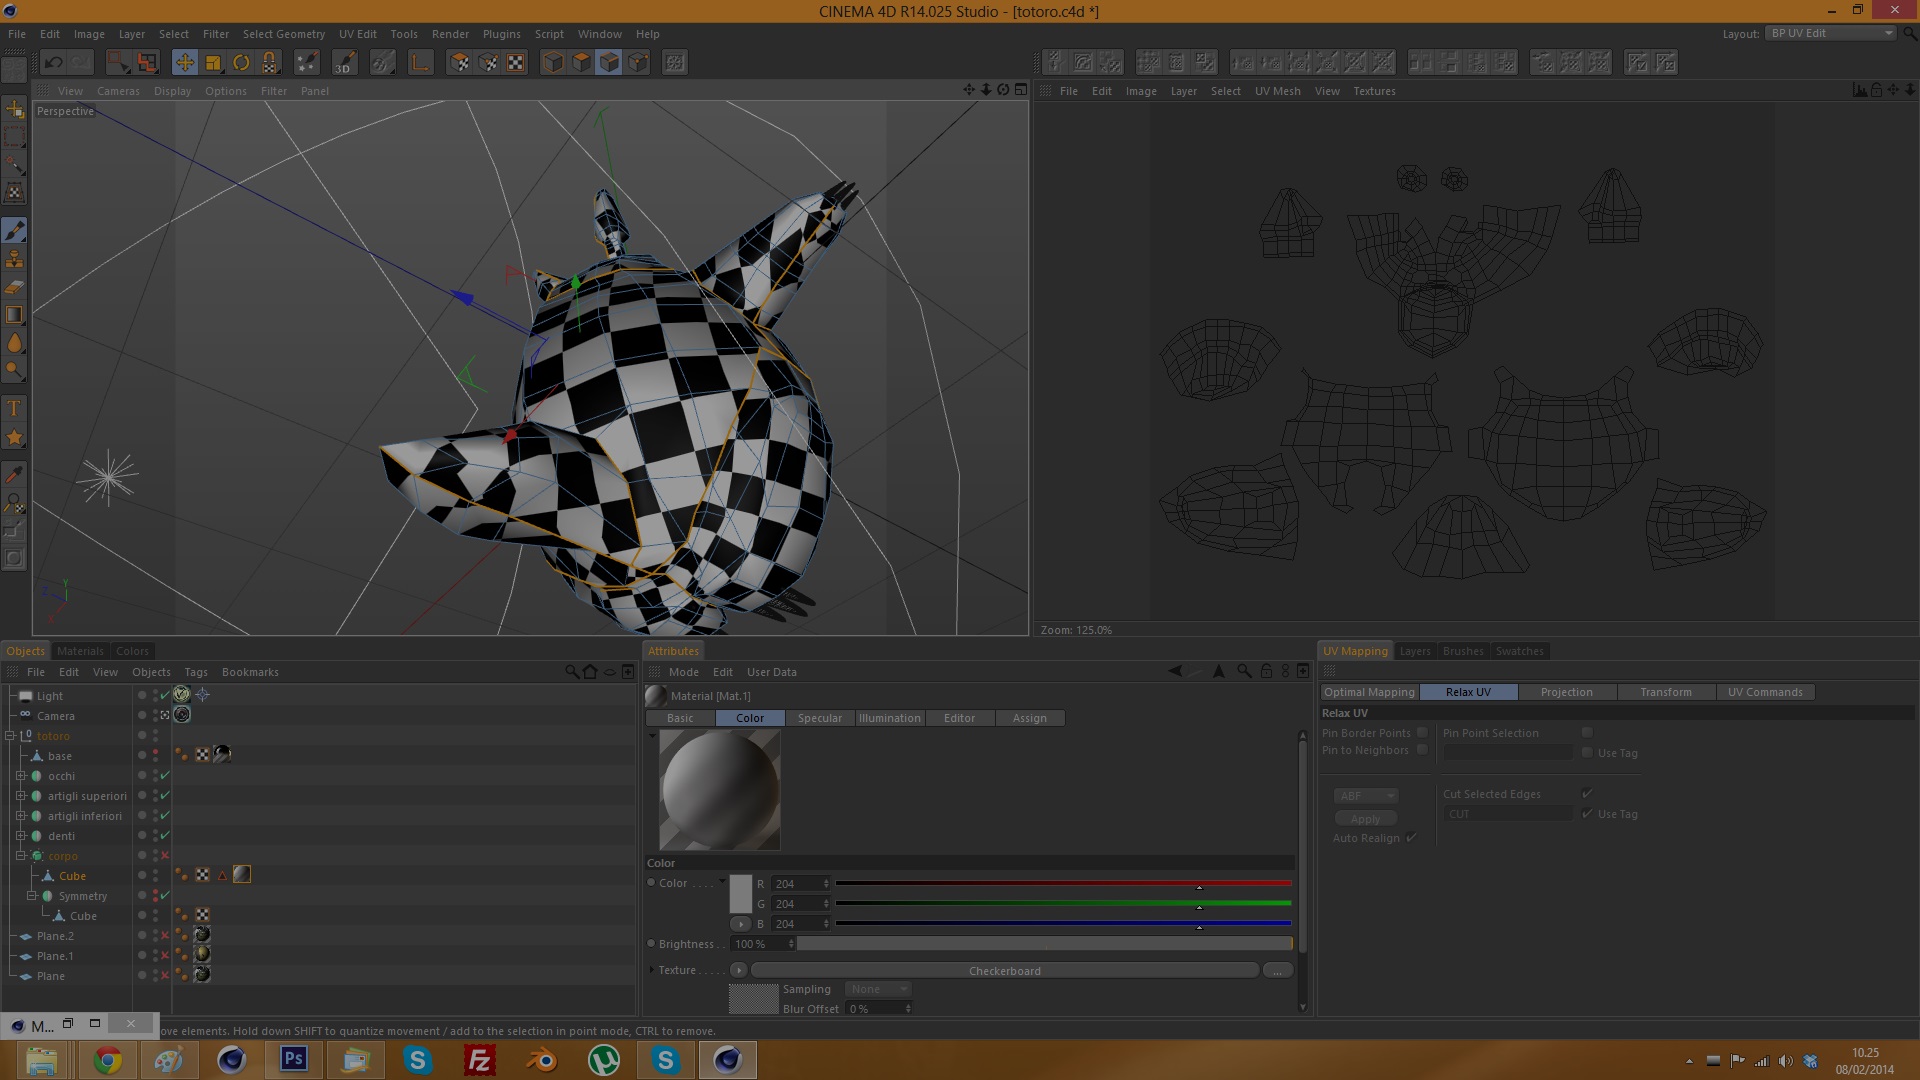This screenshot has width=1920, height=1080.
Task: Click the Checkerboard texture button
Action: click(1004, 971)
